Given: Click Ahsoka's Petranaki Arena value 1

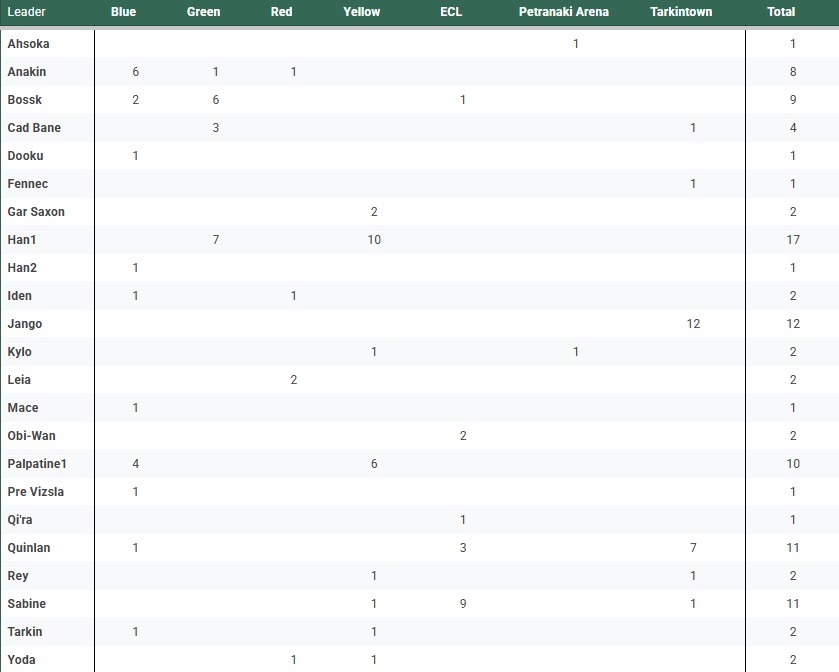Looking at the screenshot, I should coord(576,44).
